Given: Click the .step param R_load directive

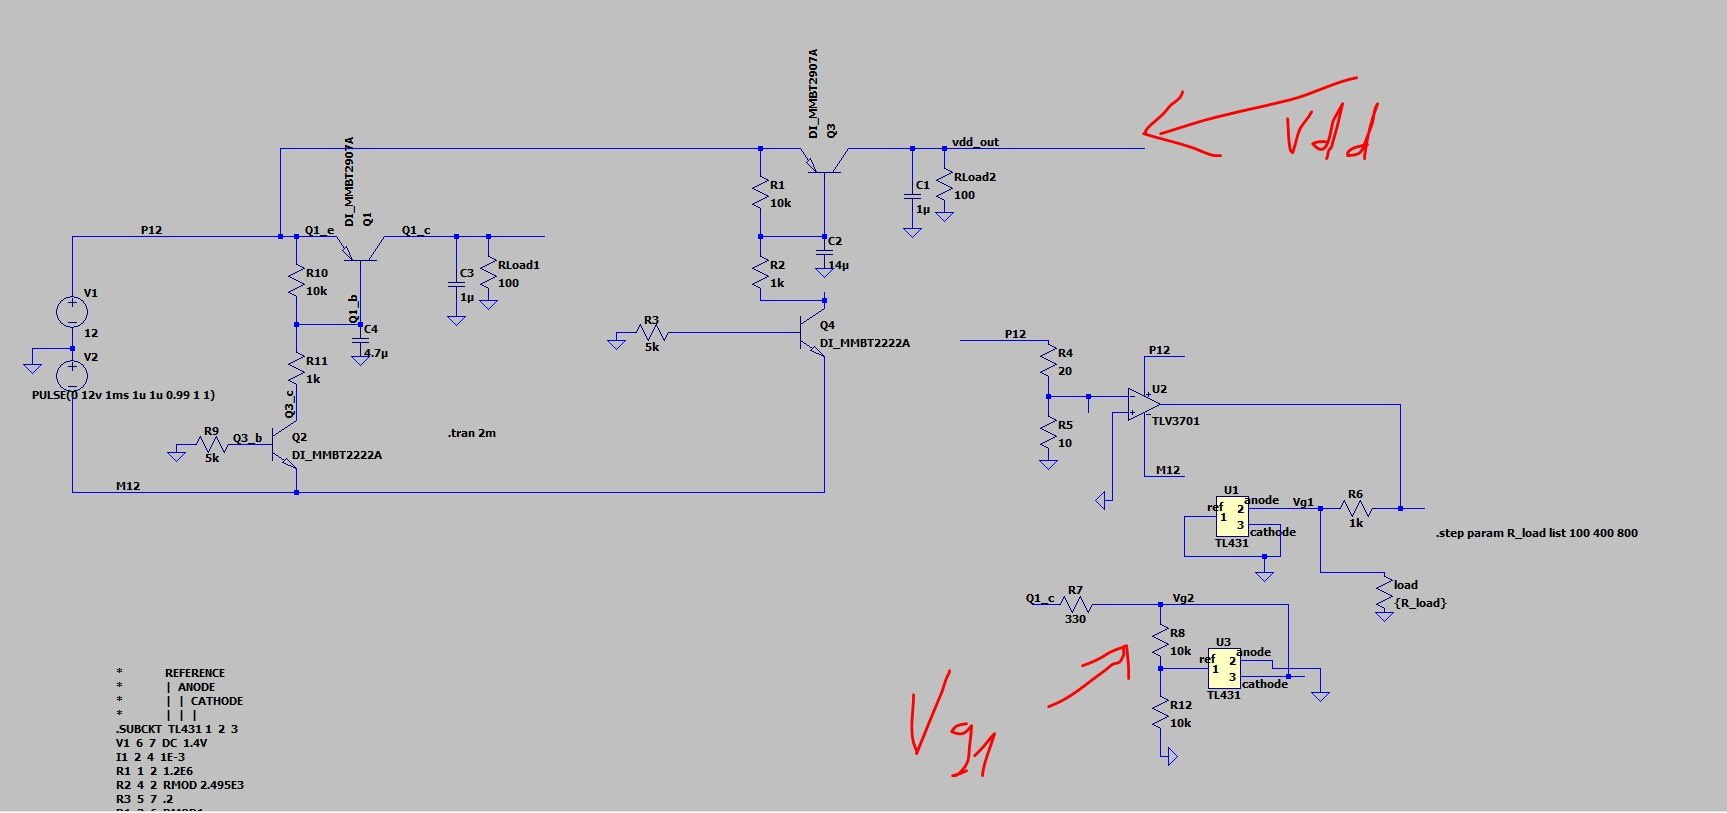Looking at the screenshot, I should click(x=1536, y=533).
